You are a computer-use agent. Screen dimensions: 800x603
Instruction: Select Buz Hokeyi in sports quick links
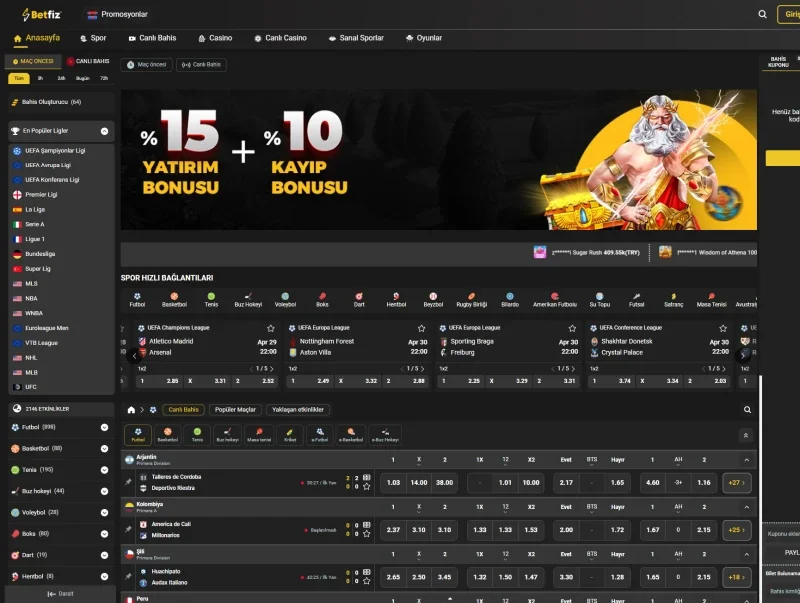(248, 300)
